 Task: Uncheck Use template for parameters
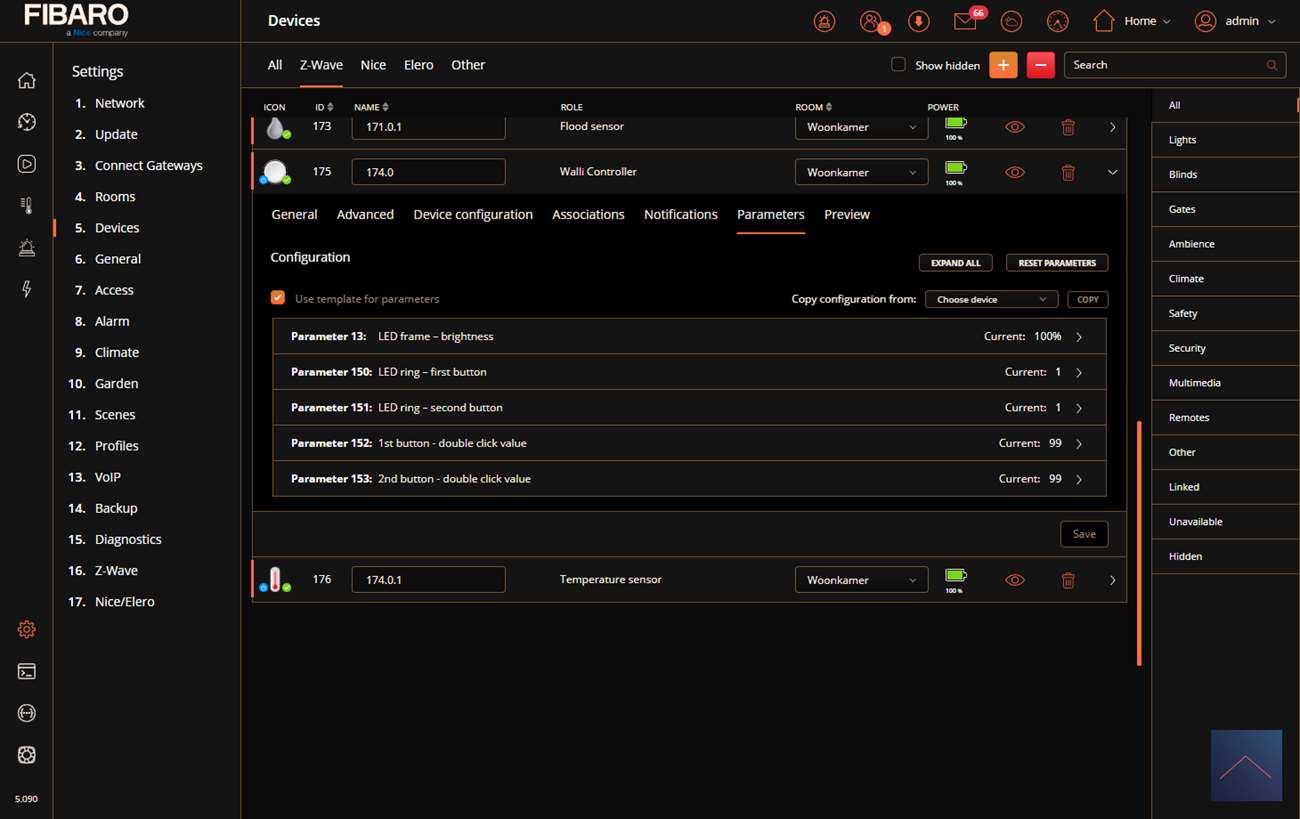point(278,298)
